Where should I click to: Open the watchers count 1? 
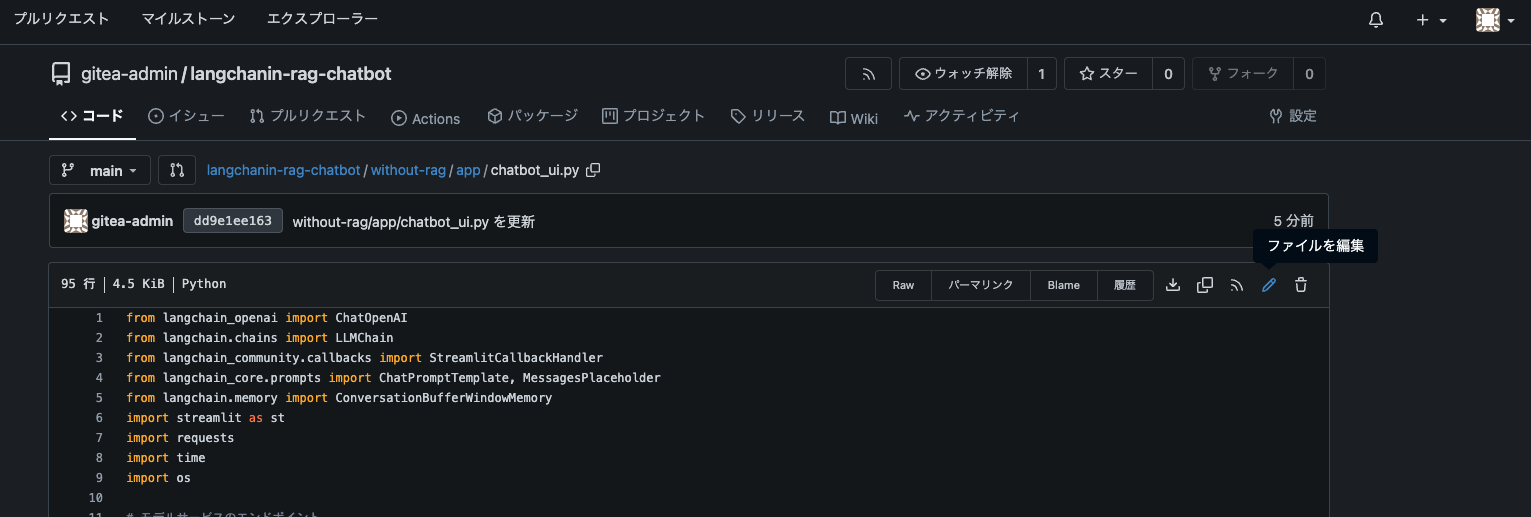click(1041, 74)
